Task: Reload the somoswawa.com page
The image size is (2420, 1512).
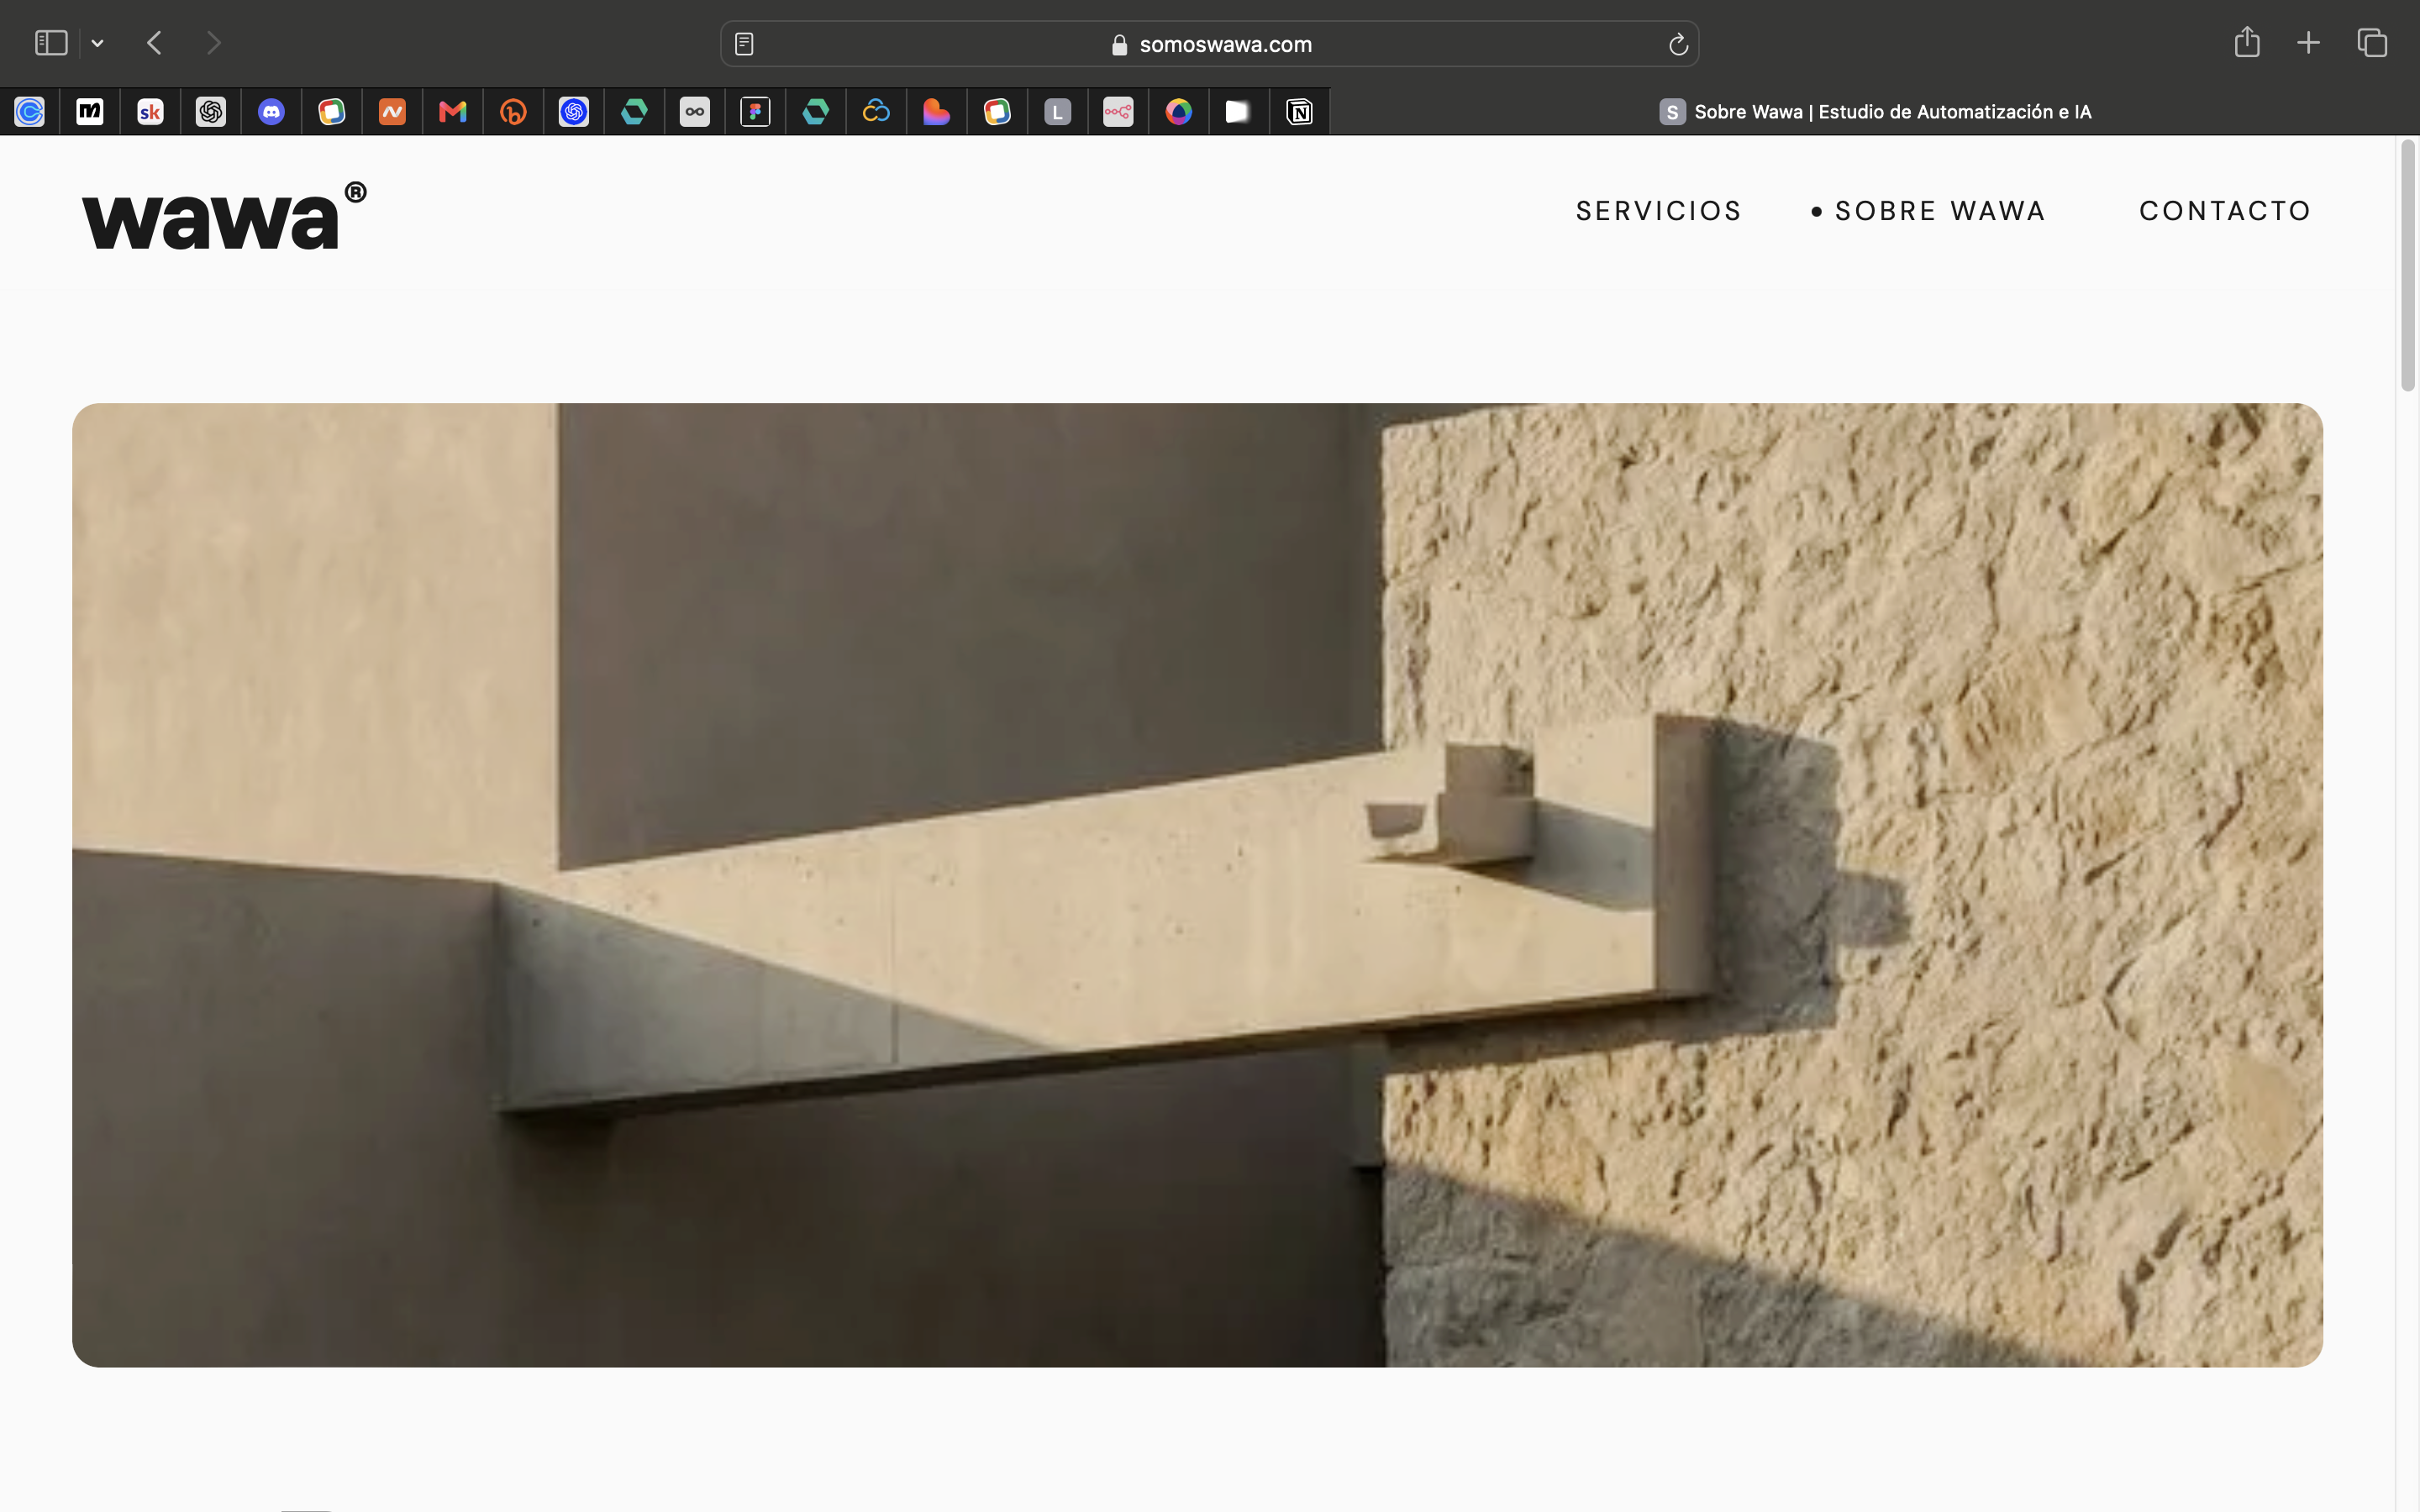Action: coord(1678,44)
